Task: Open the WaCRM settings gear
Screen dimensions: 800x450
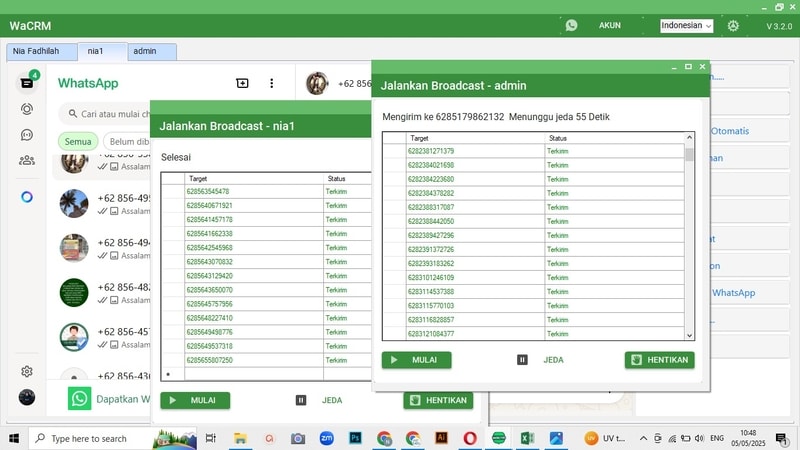Action: (733, 26)
